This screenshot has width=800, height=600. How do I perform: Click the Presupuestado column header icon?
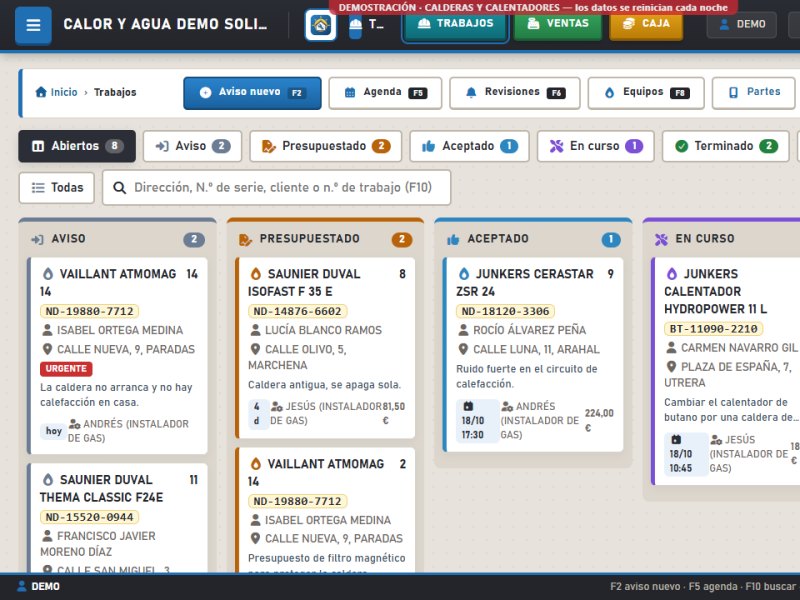tap(245, 239)
